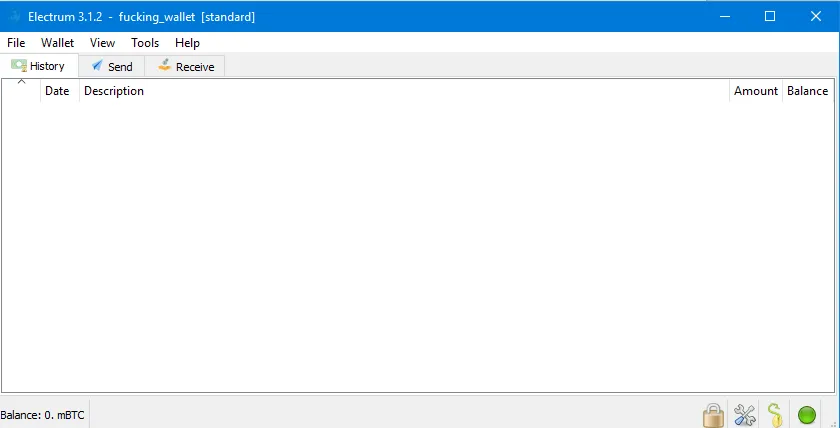The image size is (840, 428).
Task: Click the Balance column header
Action: coord(807,91)
